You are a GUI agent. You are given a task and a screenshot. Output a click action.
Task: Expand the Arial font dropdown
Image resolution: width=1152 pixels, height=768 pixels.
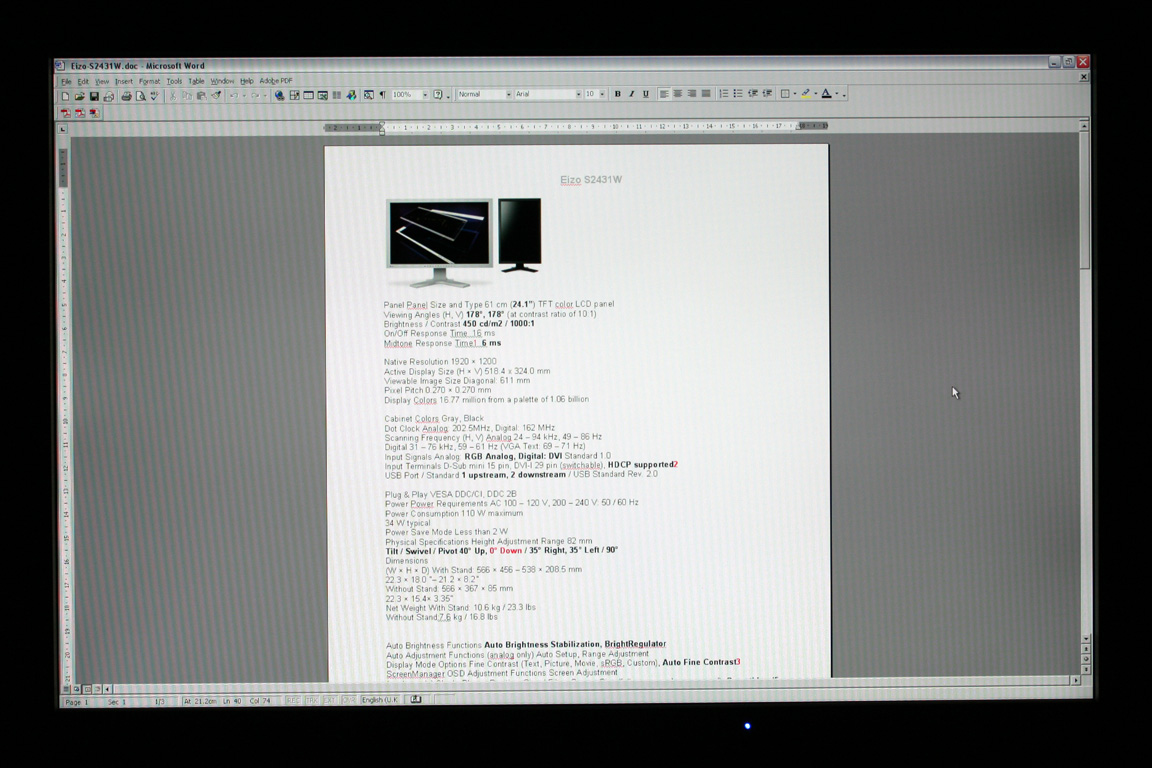click(x=577, y=94)
